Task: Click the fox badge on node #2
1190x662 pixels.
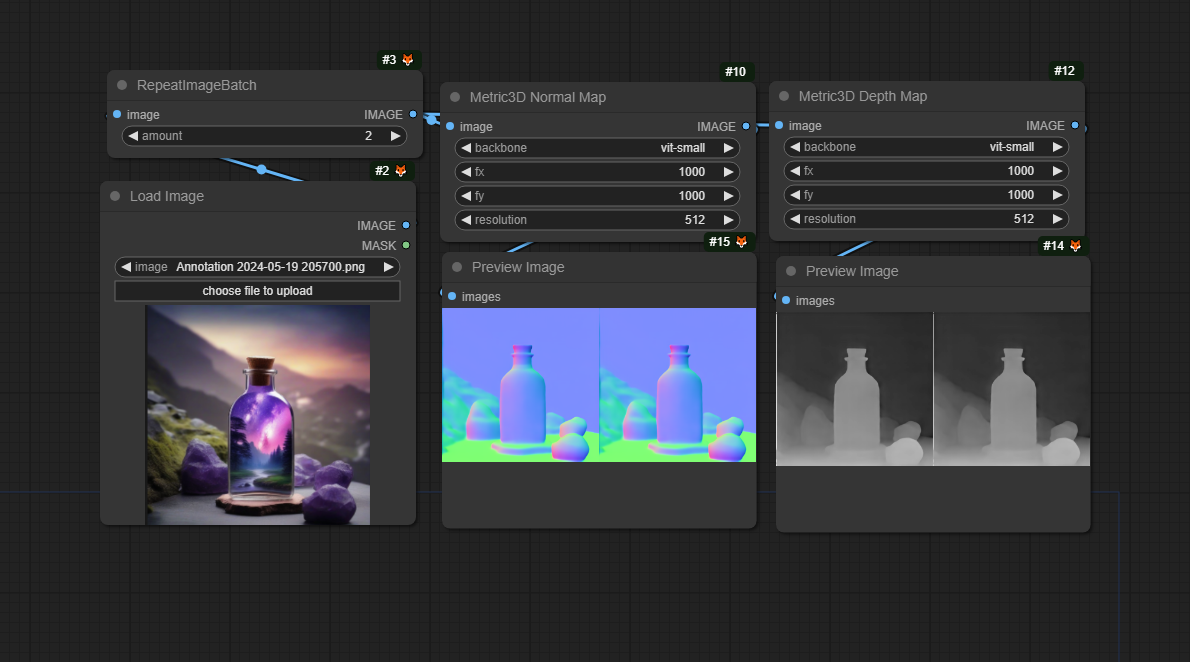Action: 401,171
